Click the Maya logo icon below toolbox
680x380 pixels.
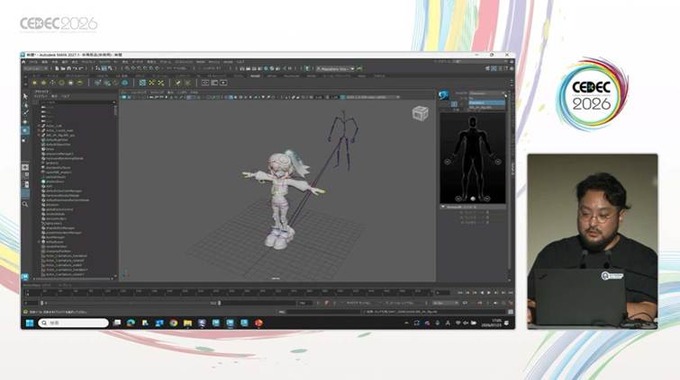tap(25, 276)
